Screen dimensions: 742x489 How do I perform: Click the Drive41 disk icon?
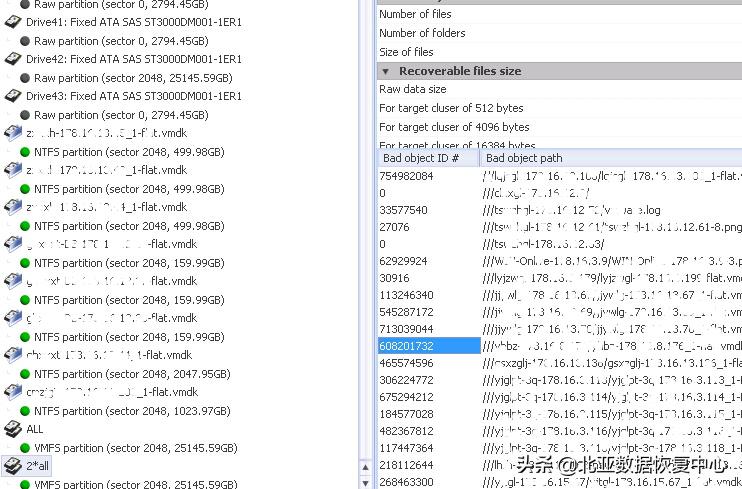tap(13, 22)
